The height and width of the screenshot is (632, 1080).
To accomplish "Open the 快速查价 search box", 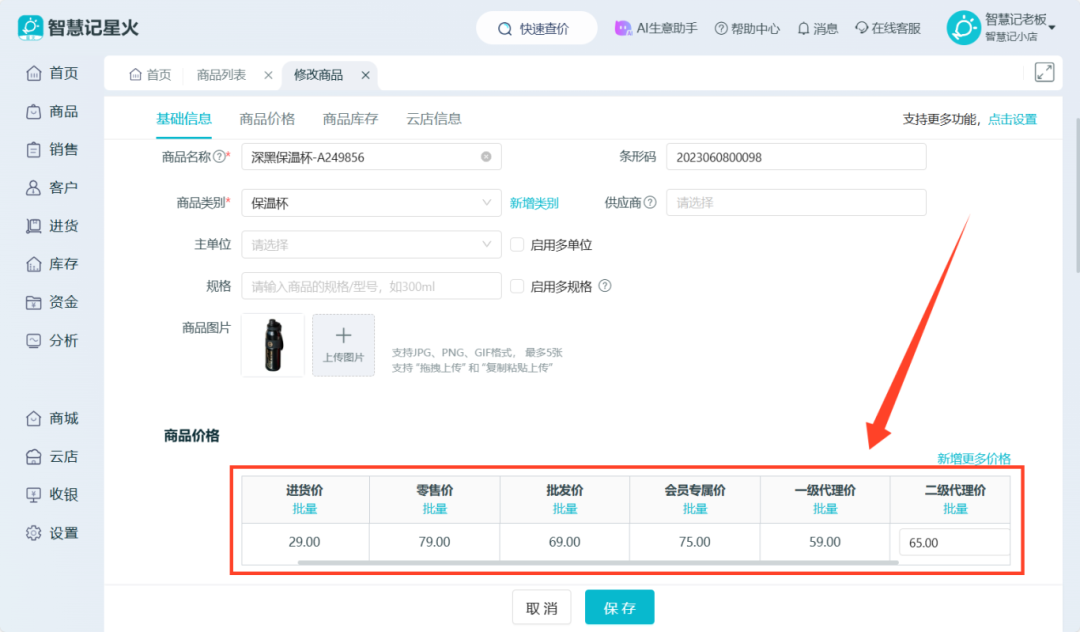I will tap(537, 28).
